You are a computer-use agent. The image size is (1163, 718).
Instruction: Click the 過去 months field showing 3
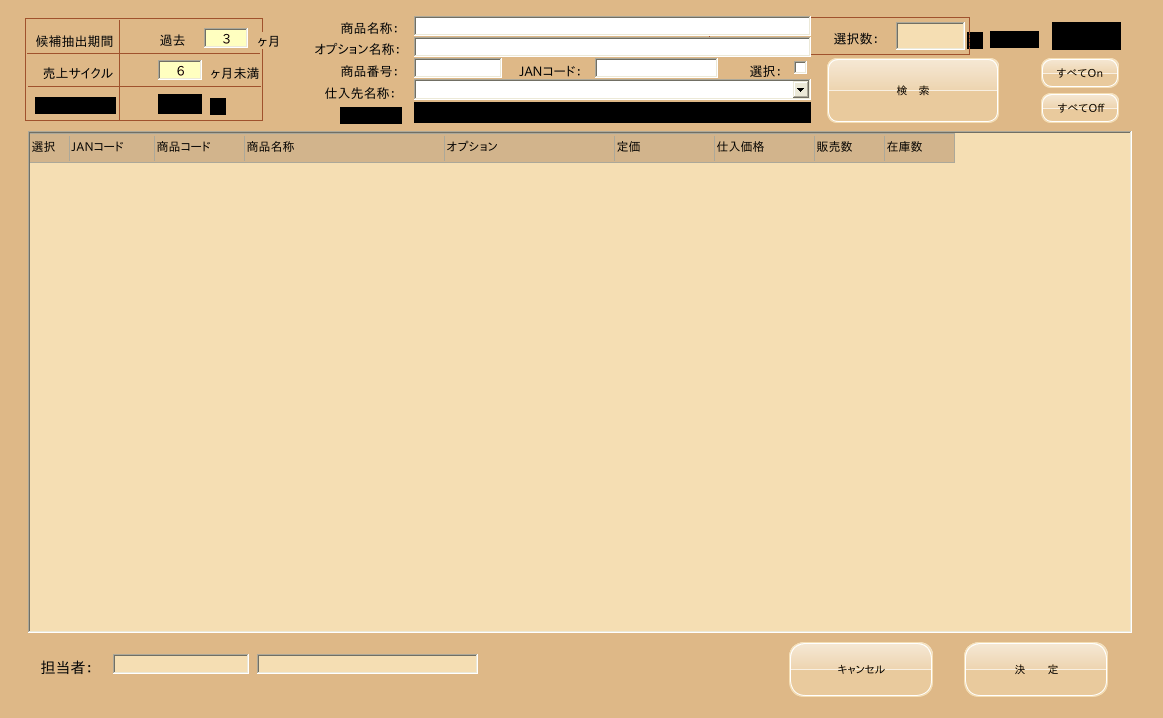pos(225,39)
